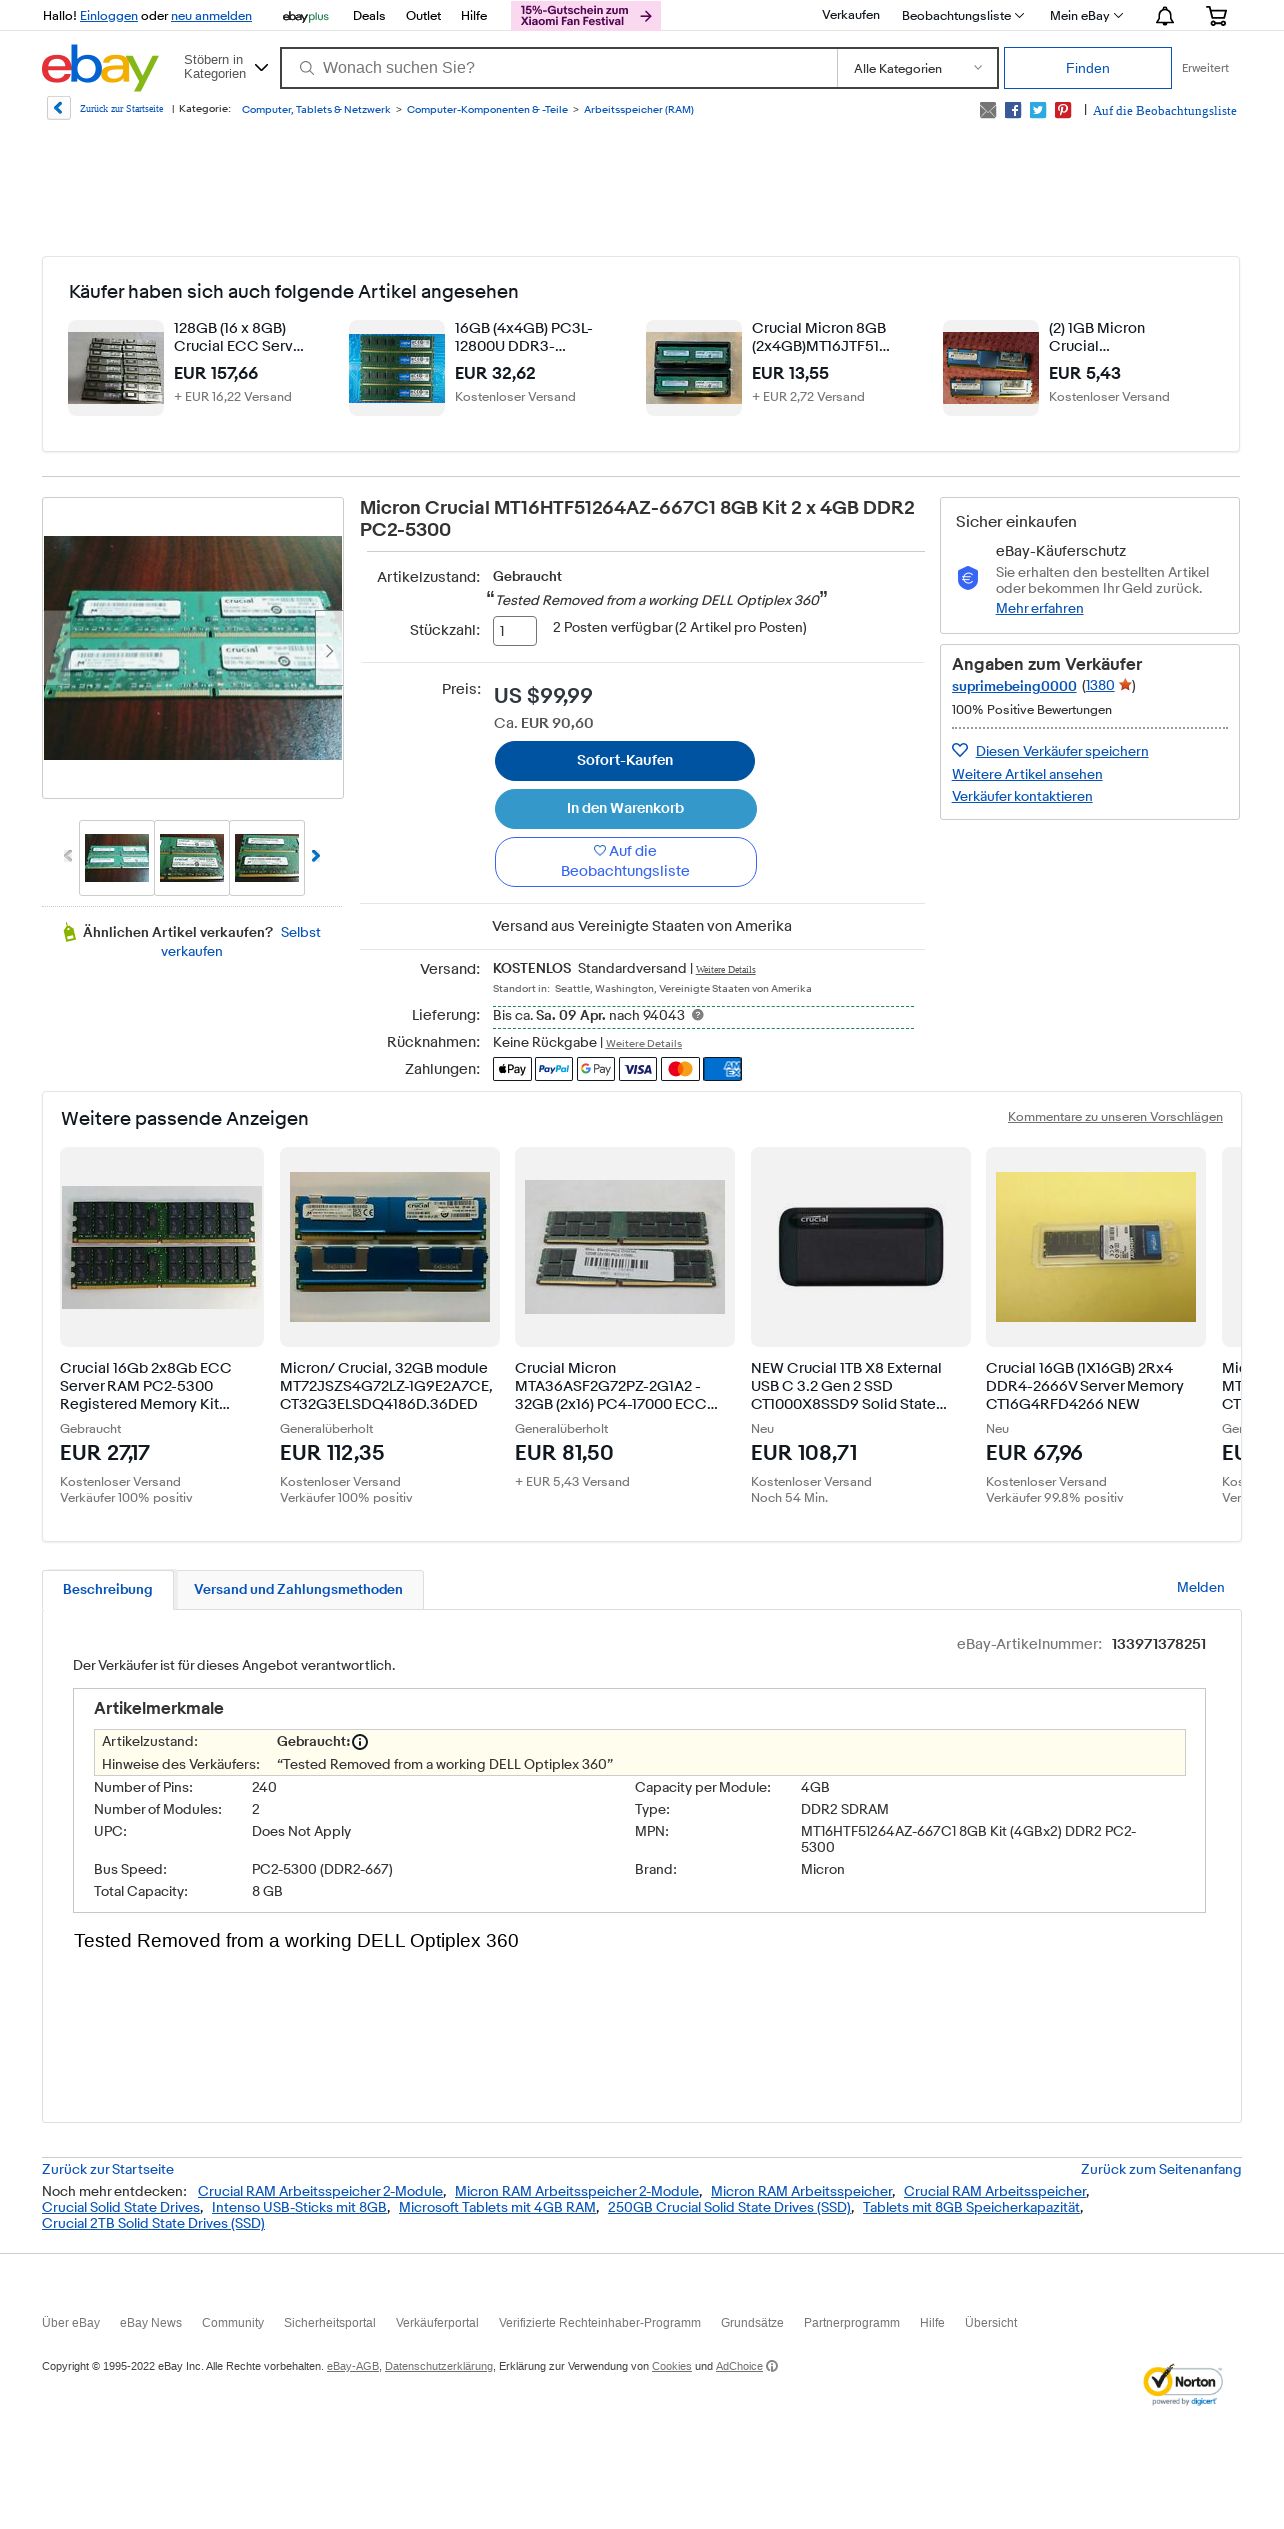Click the back arrow next to Zurück zur Startseite
This screenshot has height=2529, width=1284.
point(58,108)
